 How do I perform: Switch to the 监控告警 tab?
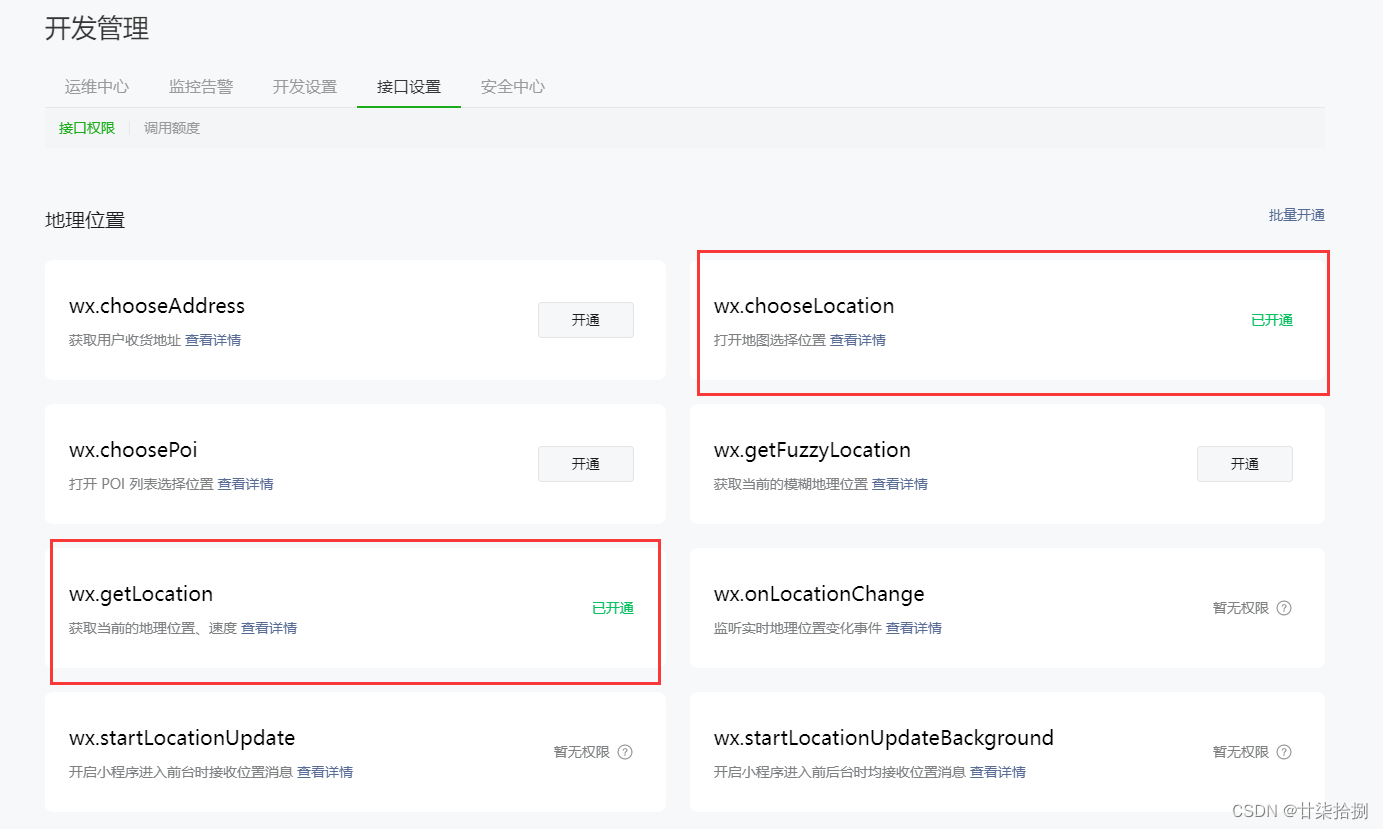tap(201, 87)
